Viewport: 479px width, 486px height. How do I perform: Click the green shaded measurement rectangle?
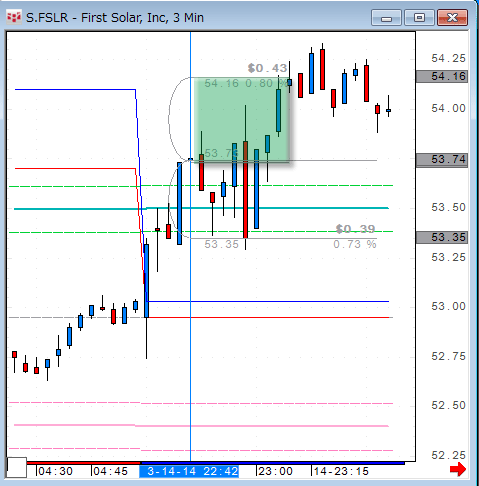[x=242, y=120]
